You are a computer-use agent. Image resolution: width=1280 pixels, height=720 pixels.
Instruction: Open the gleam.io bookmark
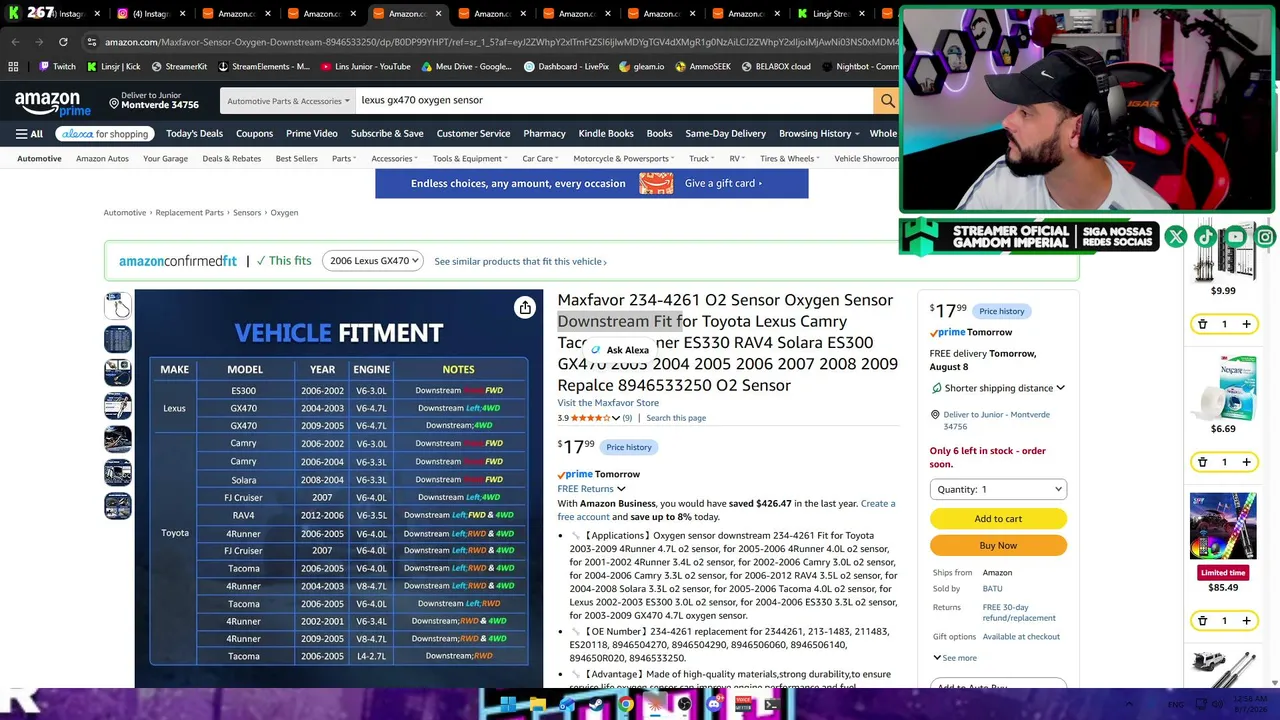click(642, 67)
